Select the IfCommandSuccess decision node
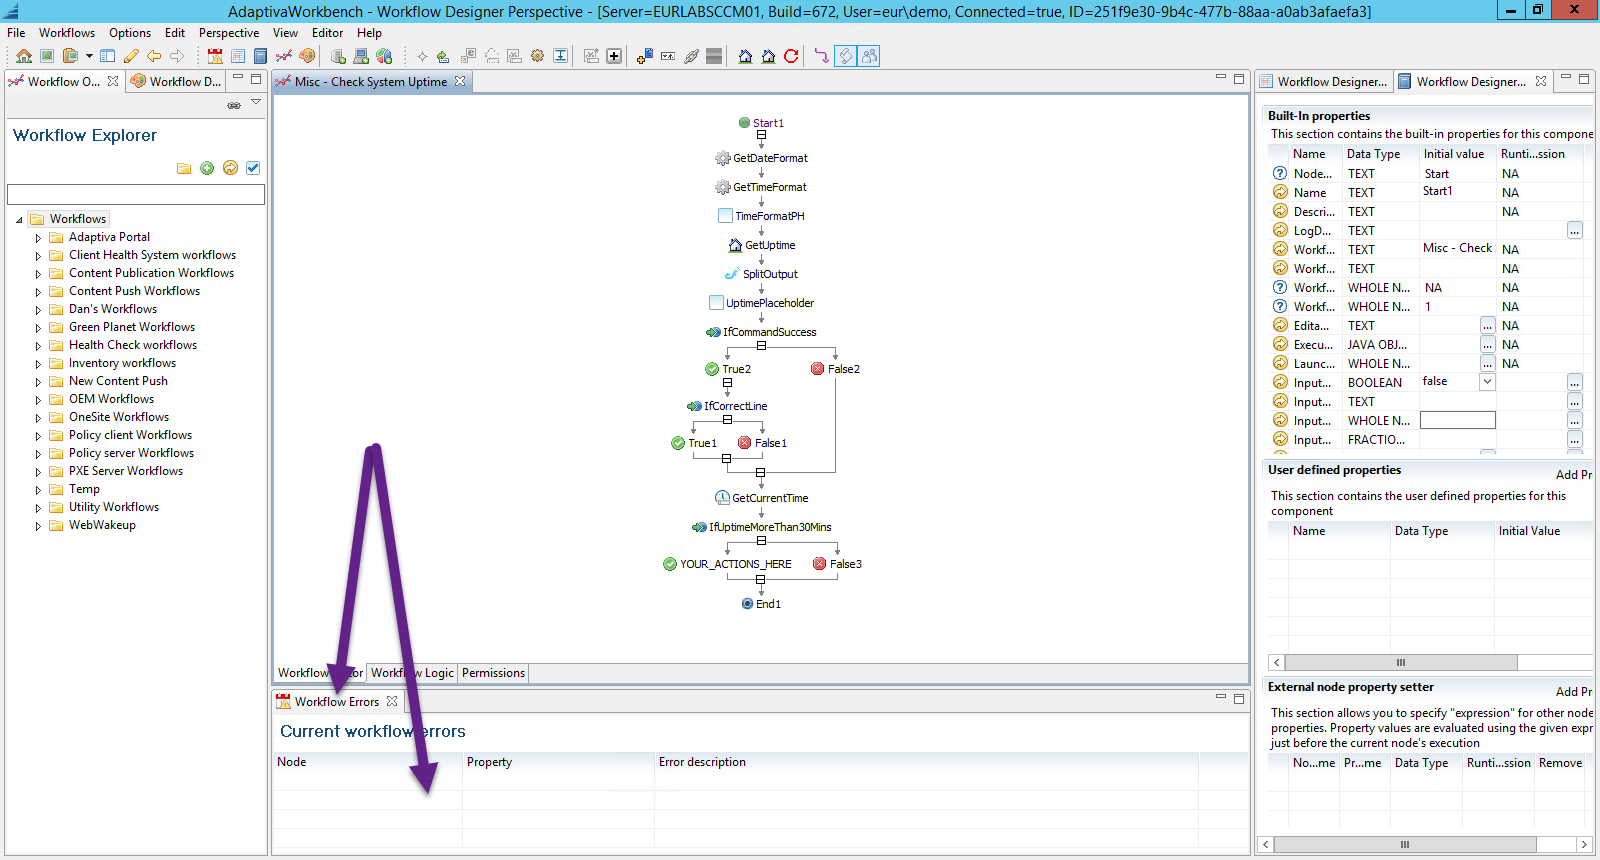The image size is (1600, 860). pos(761,332)
